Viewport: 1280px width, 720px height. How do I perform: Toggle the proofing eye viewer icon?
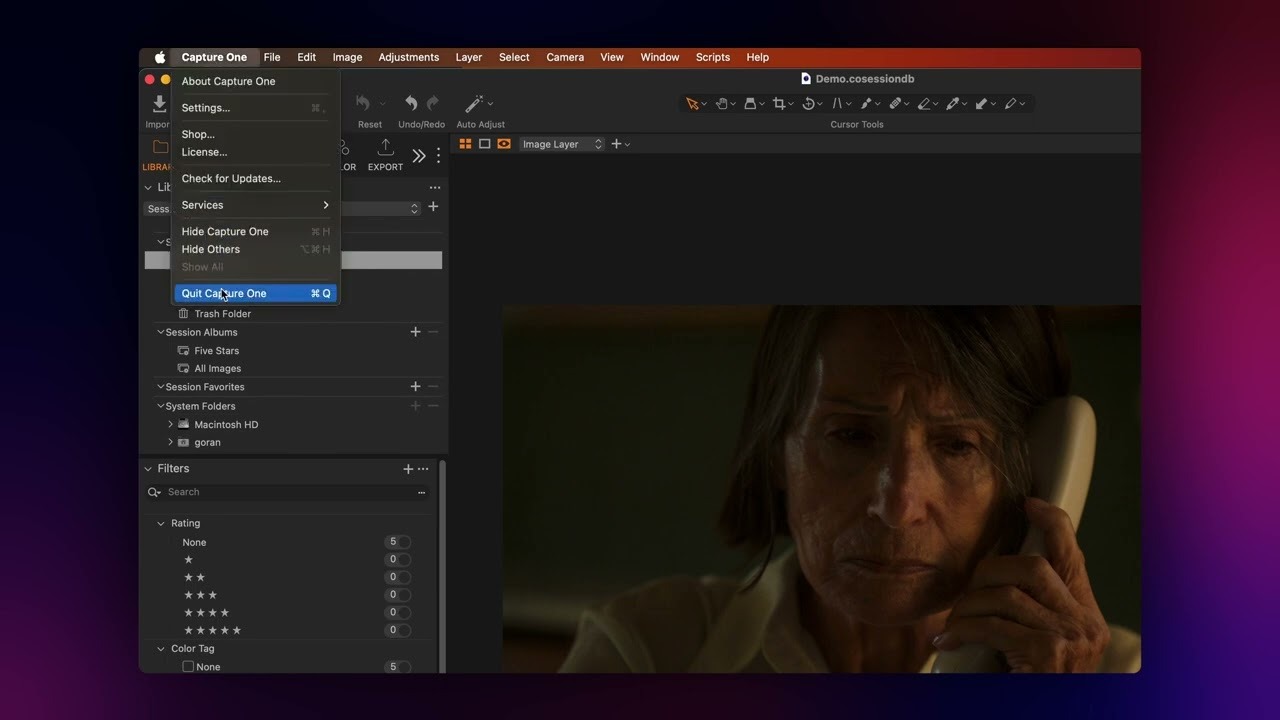[504, 144]
